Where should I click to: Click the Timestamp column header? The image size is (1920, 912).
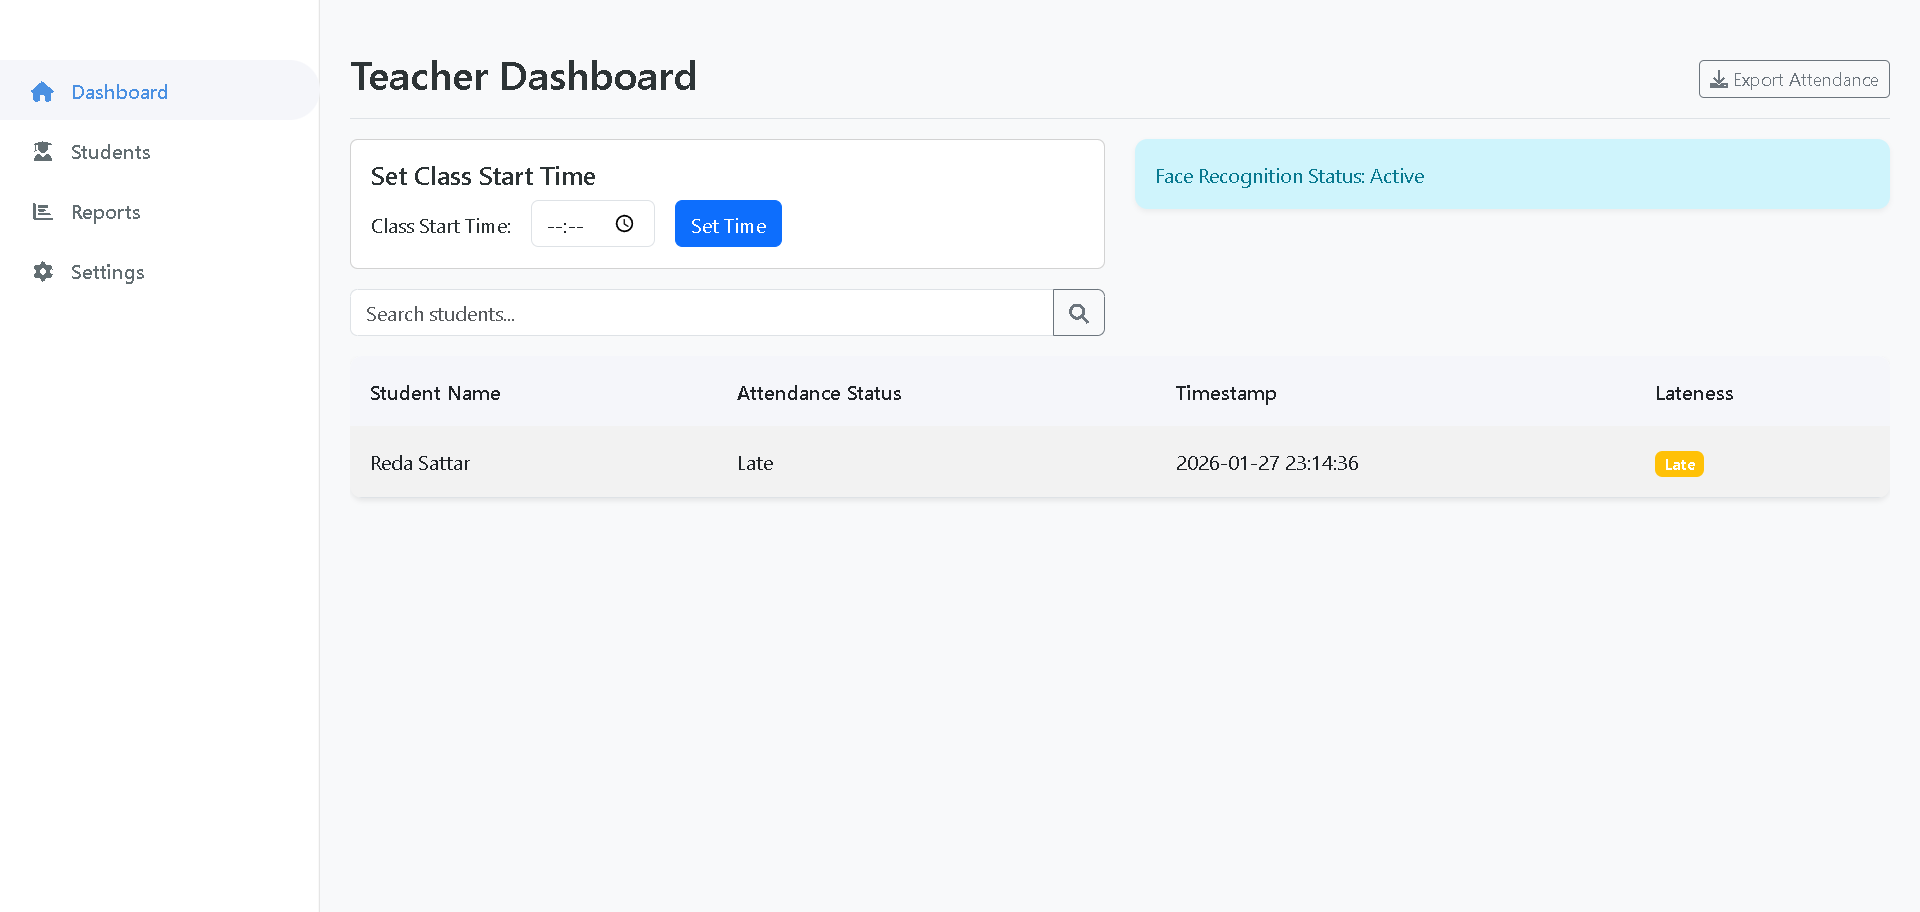1225,393
